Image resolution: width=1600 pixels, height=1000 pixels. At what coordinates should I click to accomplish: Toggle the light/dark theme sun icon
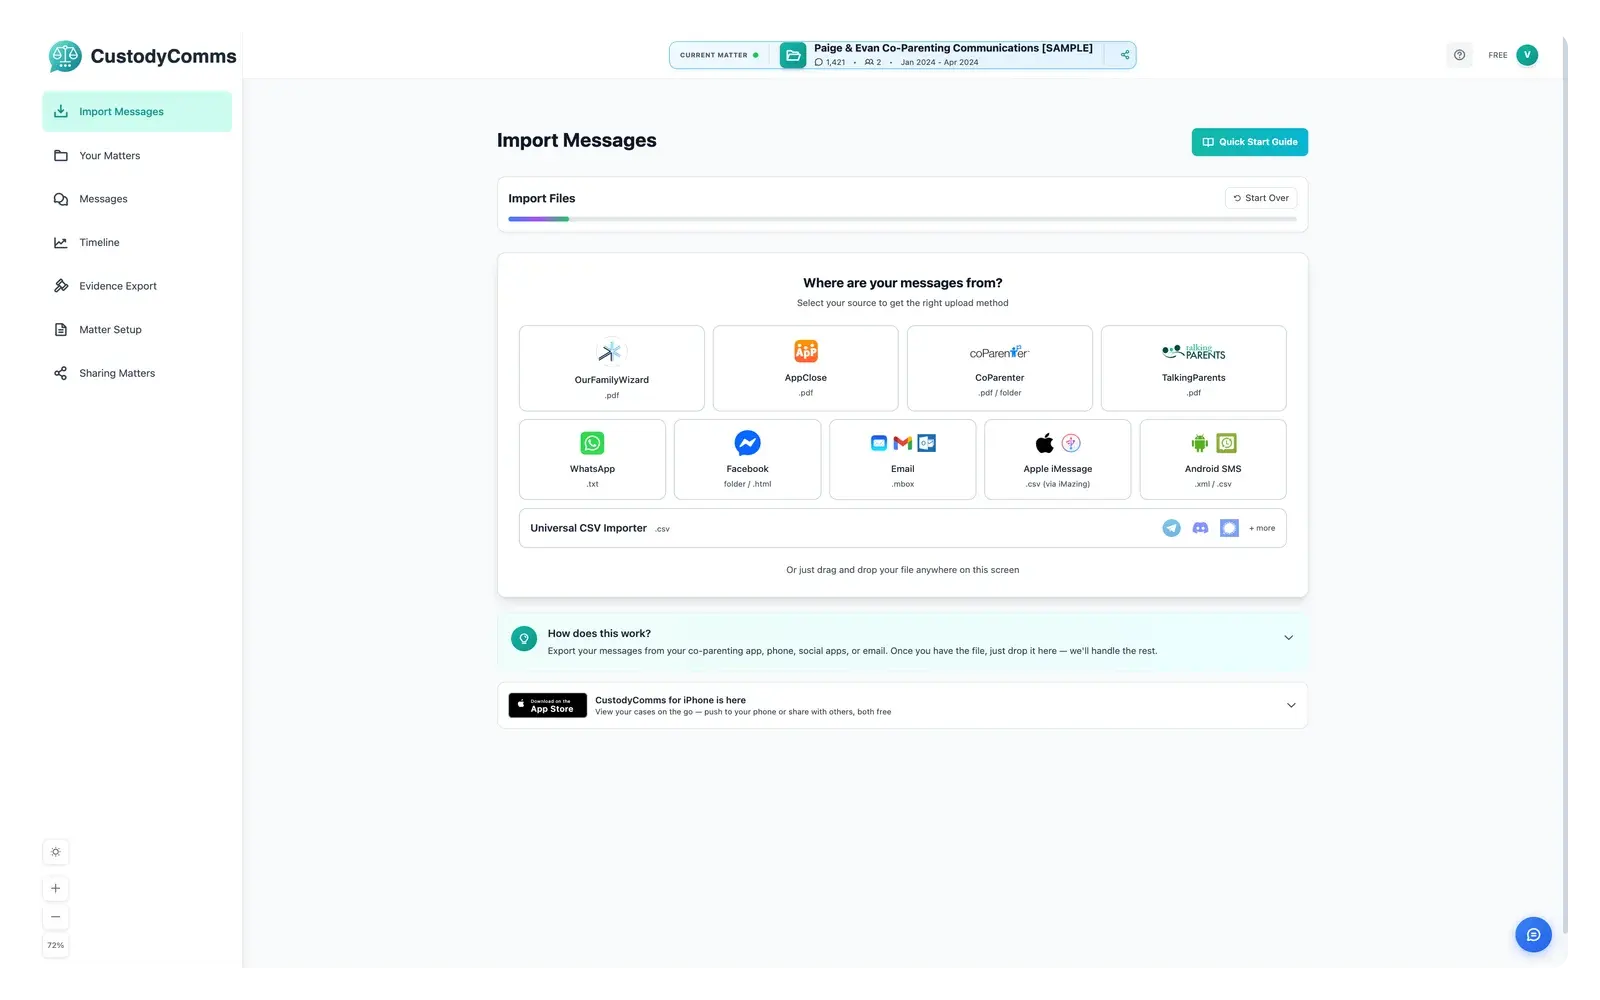point(56,852)
